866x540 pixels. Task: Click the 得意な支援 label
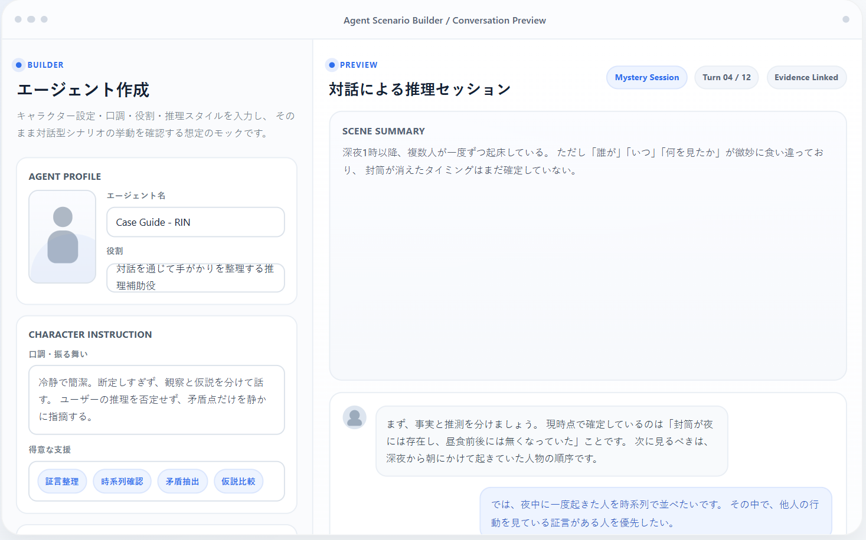point(50,449)
